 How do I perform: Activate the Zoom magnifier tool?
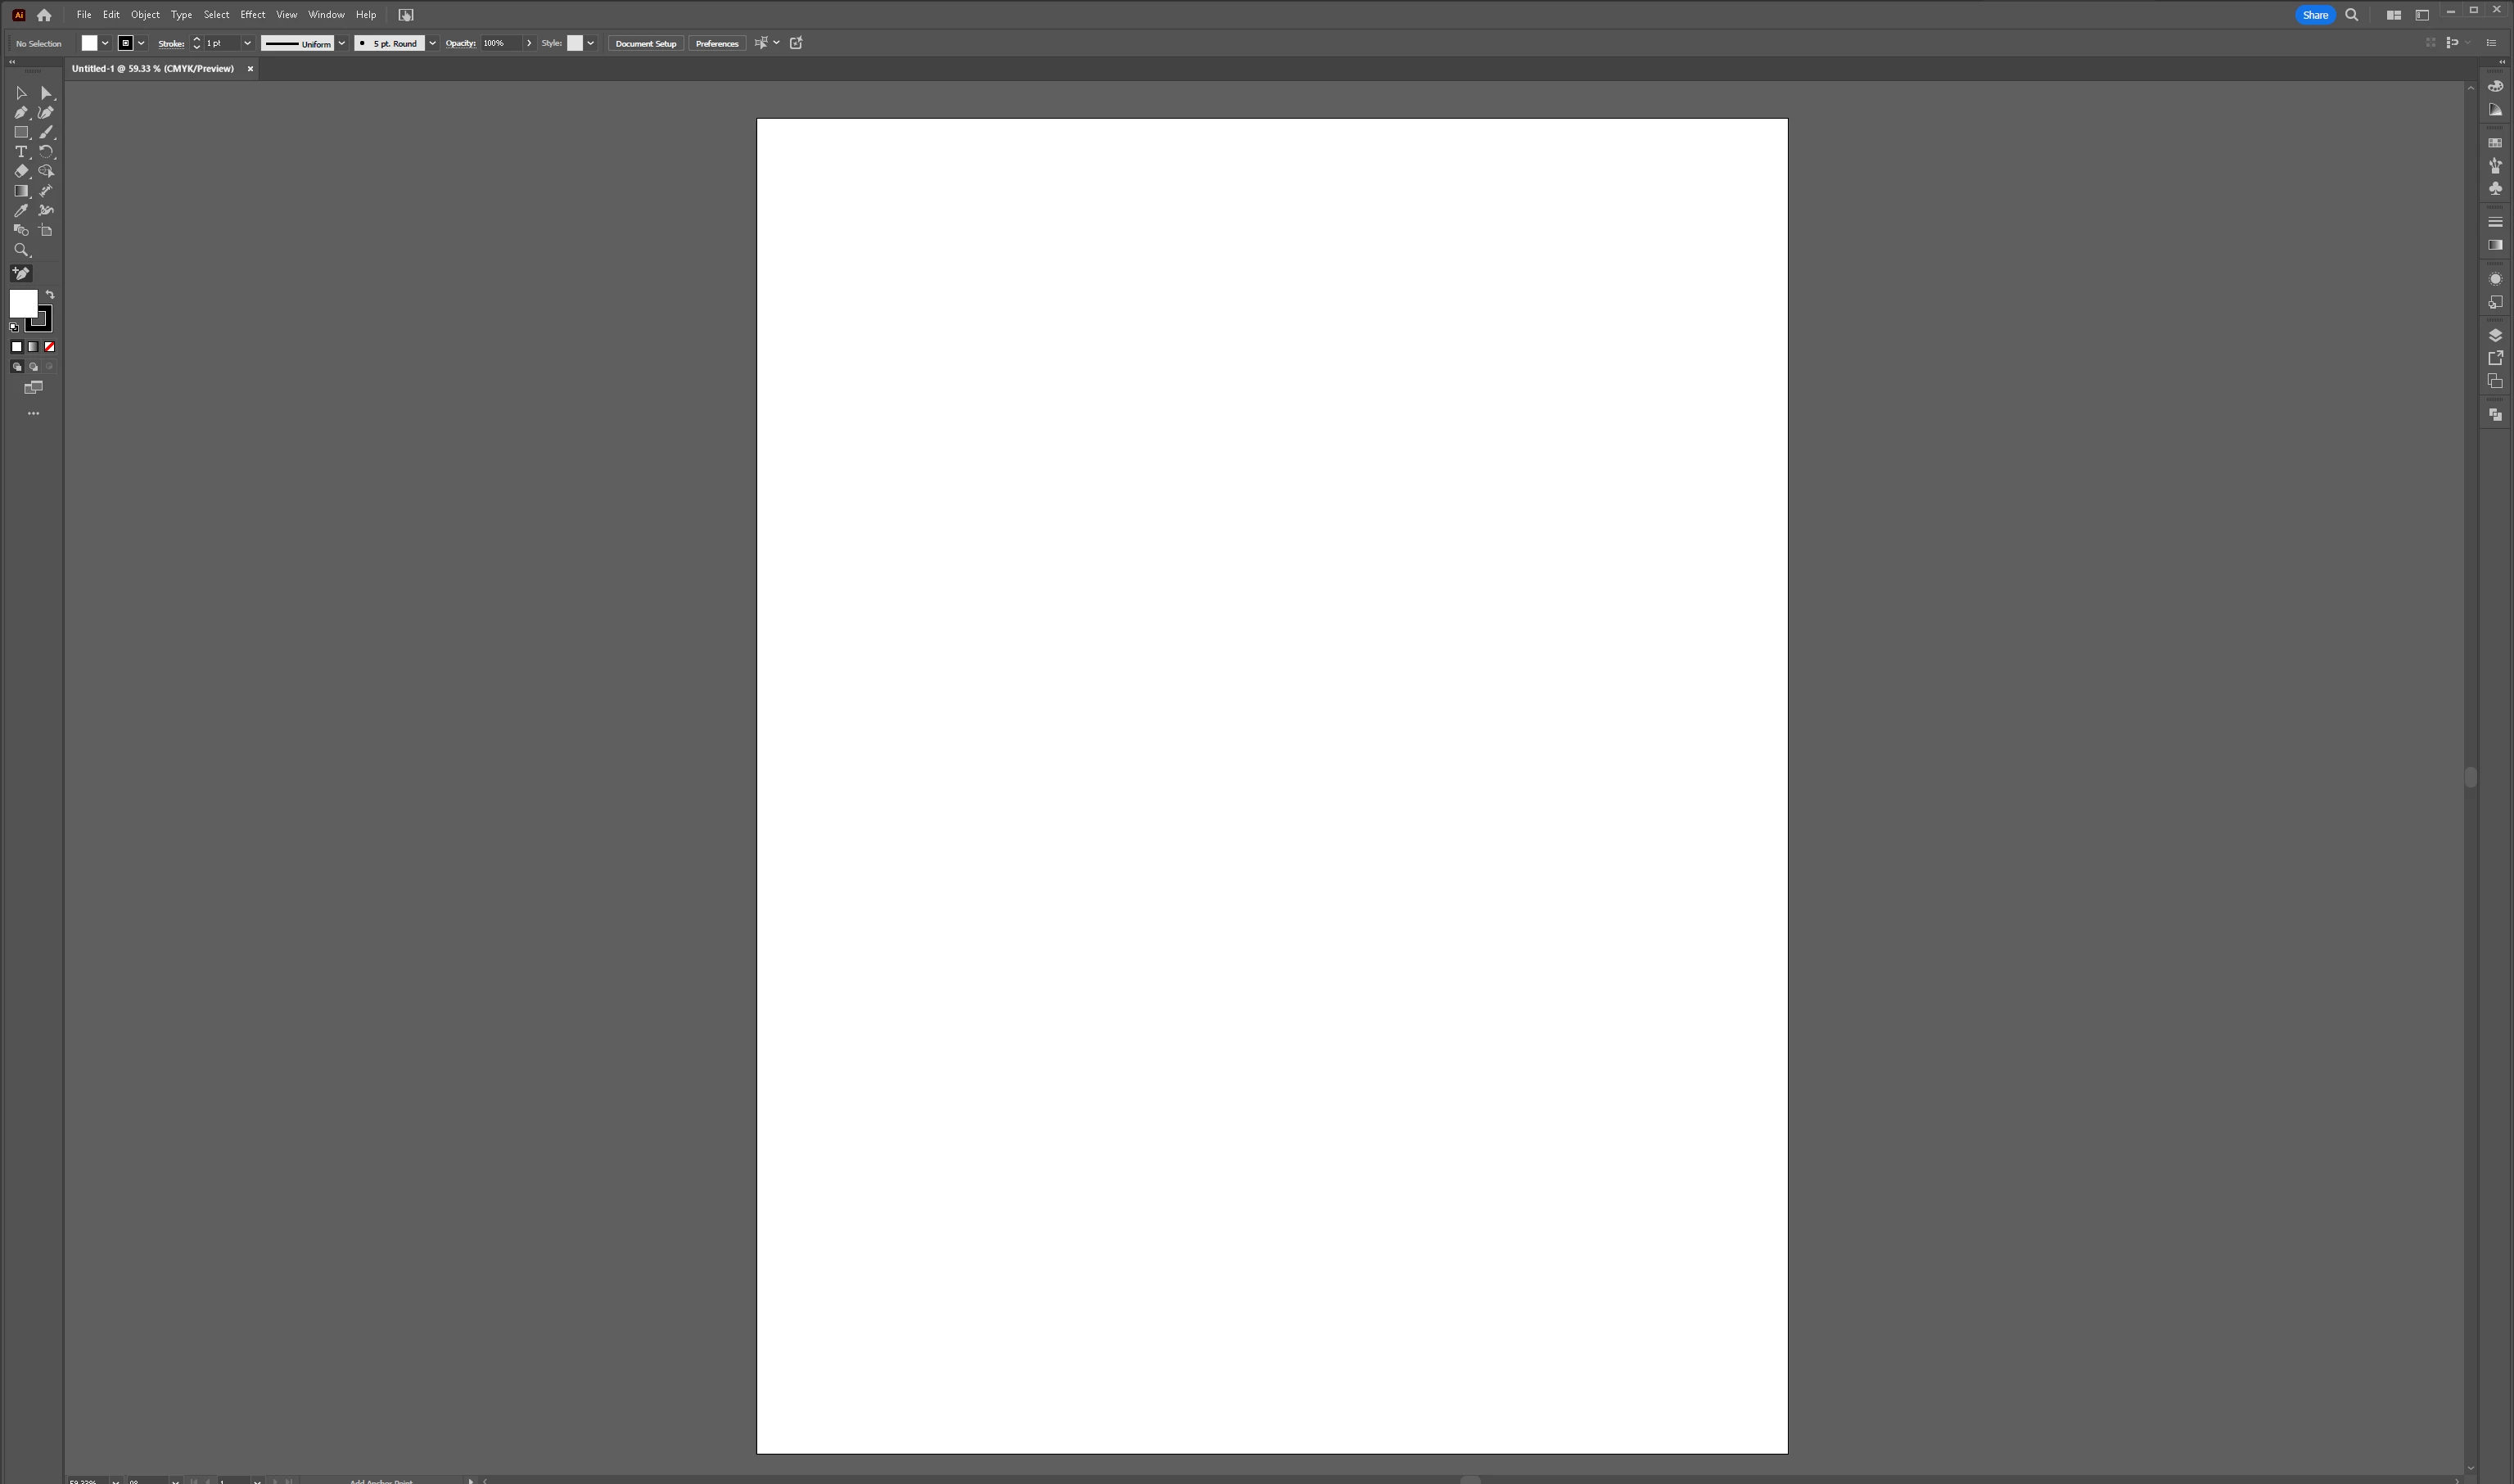21,250
